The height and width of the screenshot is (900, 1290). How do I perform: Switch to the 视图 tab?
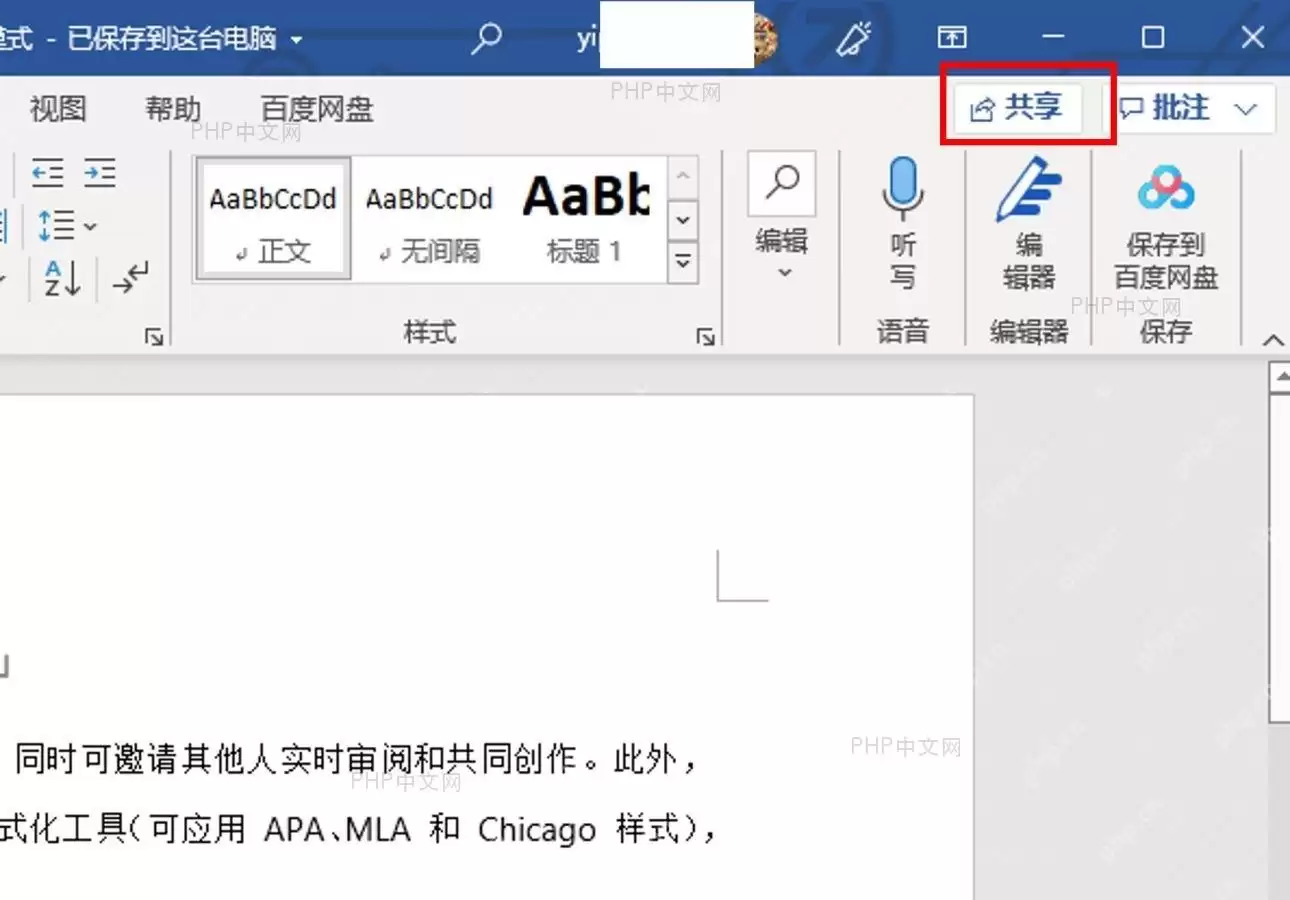58,108
